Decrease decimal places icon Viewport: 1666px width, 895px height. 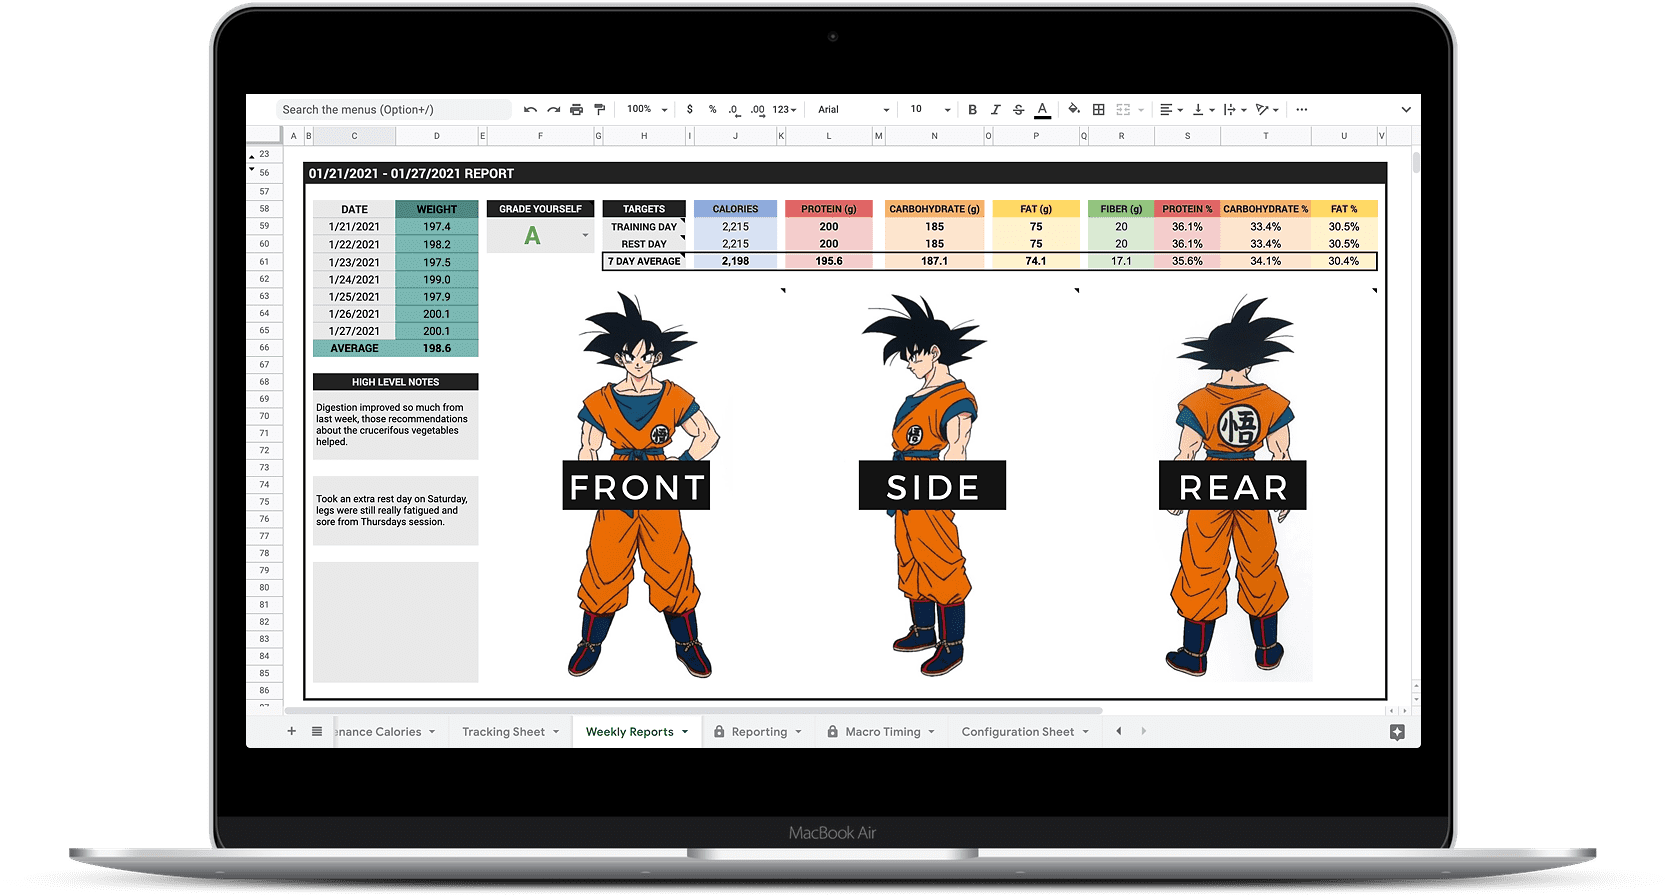(734, 110)
